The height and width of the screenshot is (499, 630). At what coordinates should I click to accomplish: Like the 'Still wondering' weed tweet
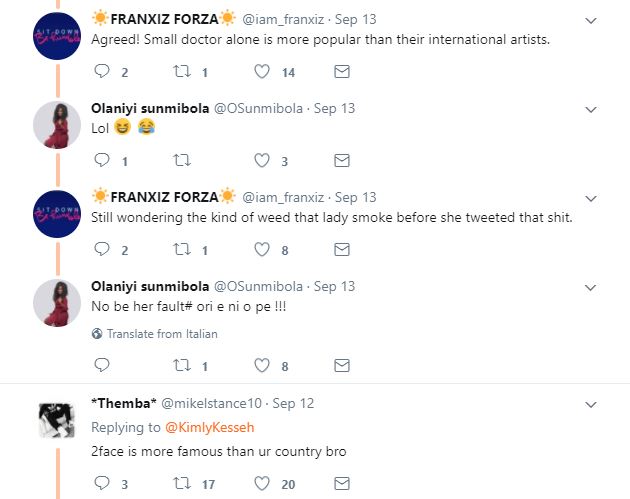coord(262,250)
